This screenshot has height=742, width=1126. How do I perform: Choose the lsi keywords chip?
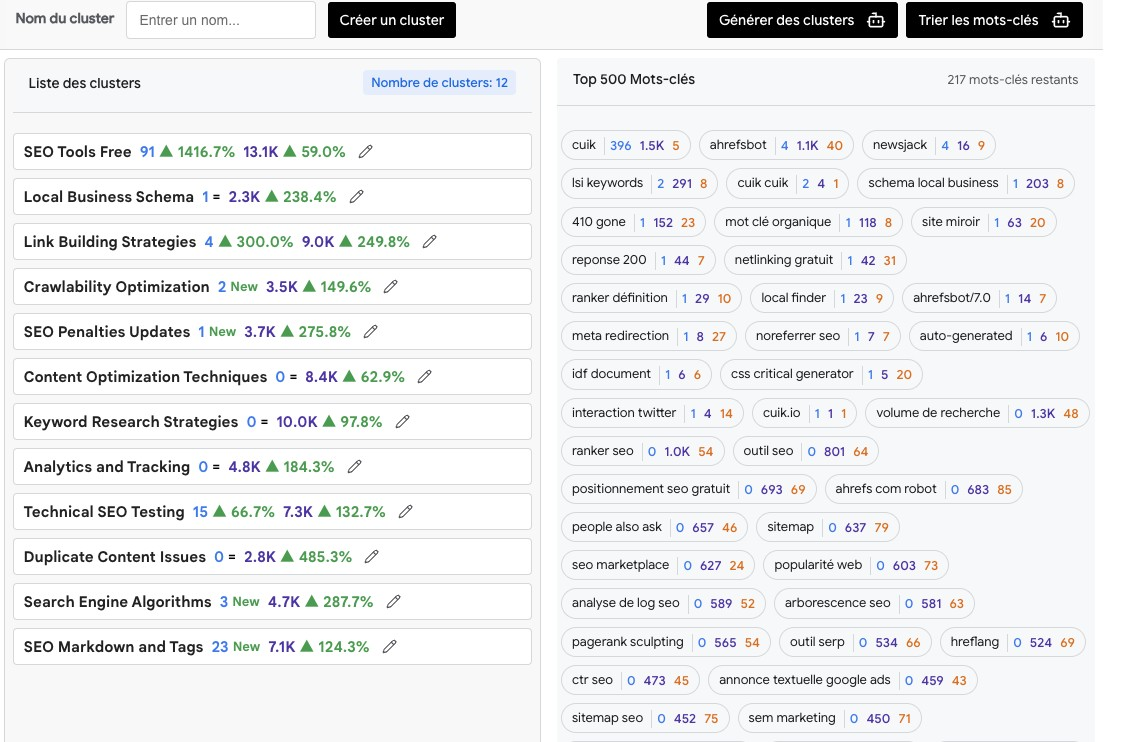639,183
